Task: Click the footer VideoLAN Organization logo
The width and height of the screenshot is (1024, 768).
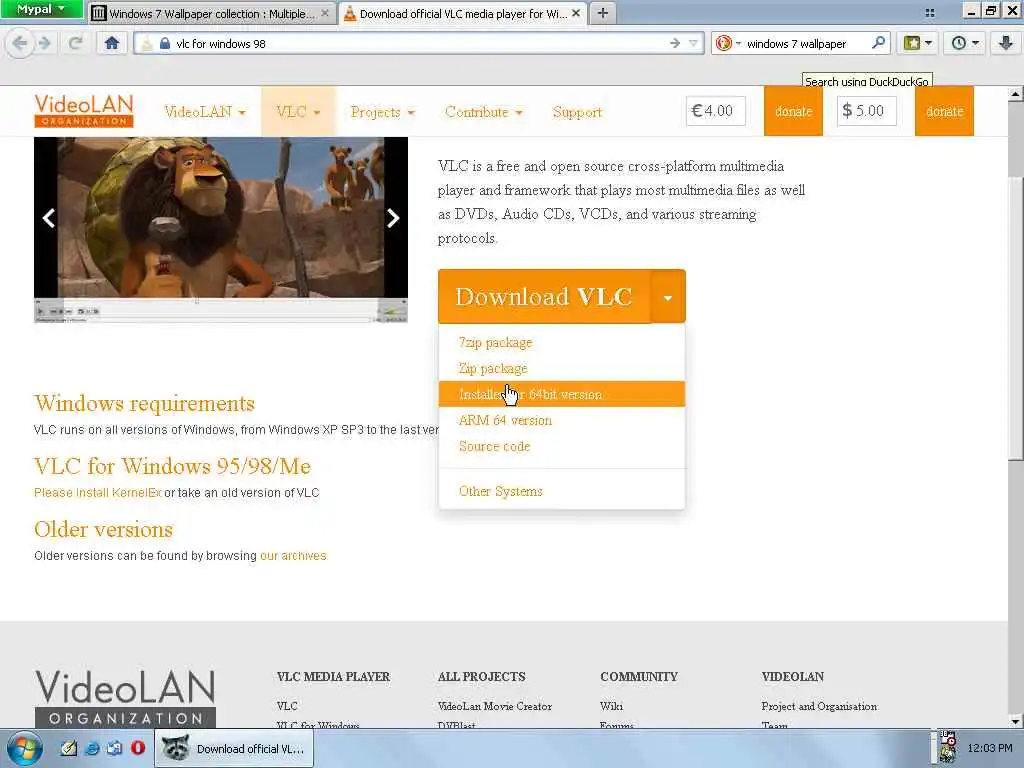Action: point(125,698)
